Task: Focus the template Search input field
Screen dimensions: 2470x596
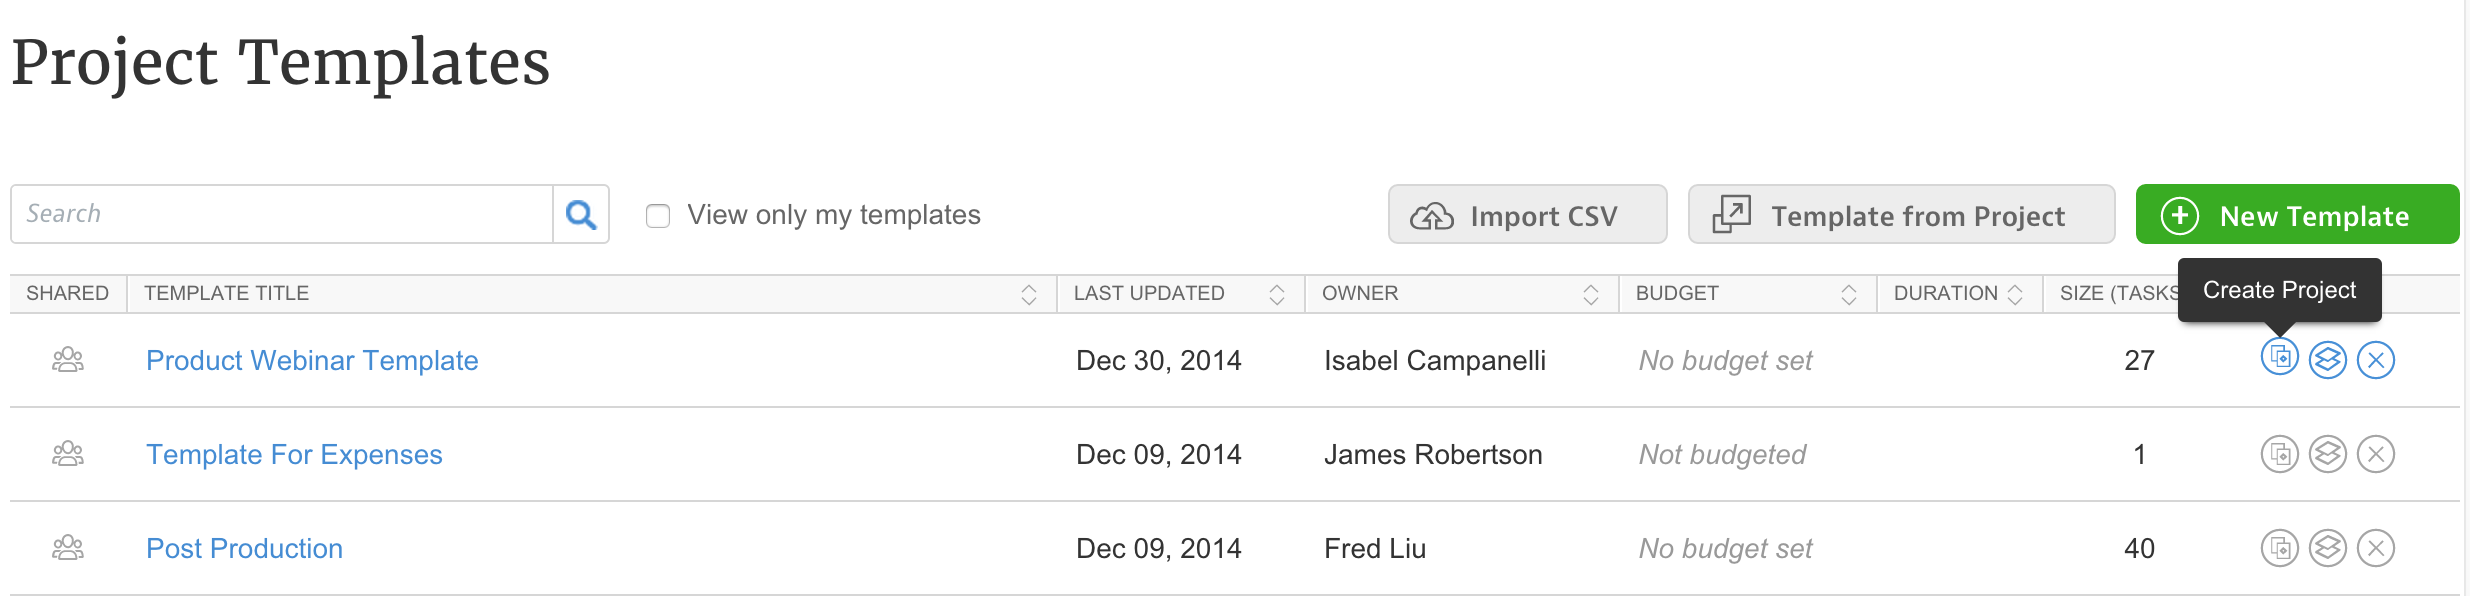Action: [x=282, y=214]
